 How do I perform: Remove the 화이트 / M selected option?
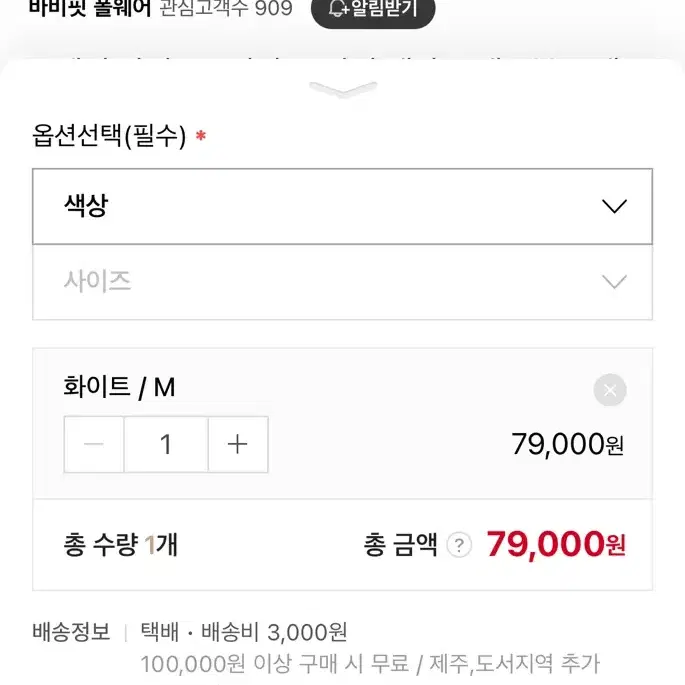[x=610, y=390]
